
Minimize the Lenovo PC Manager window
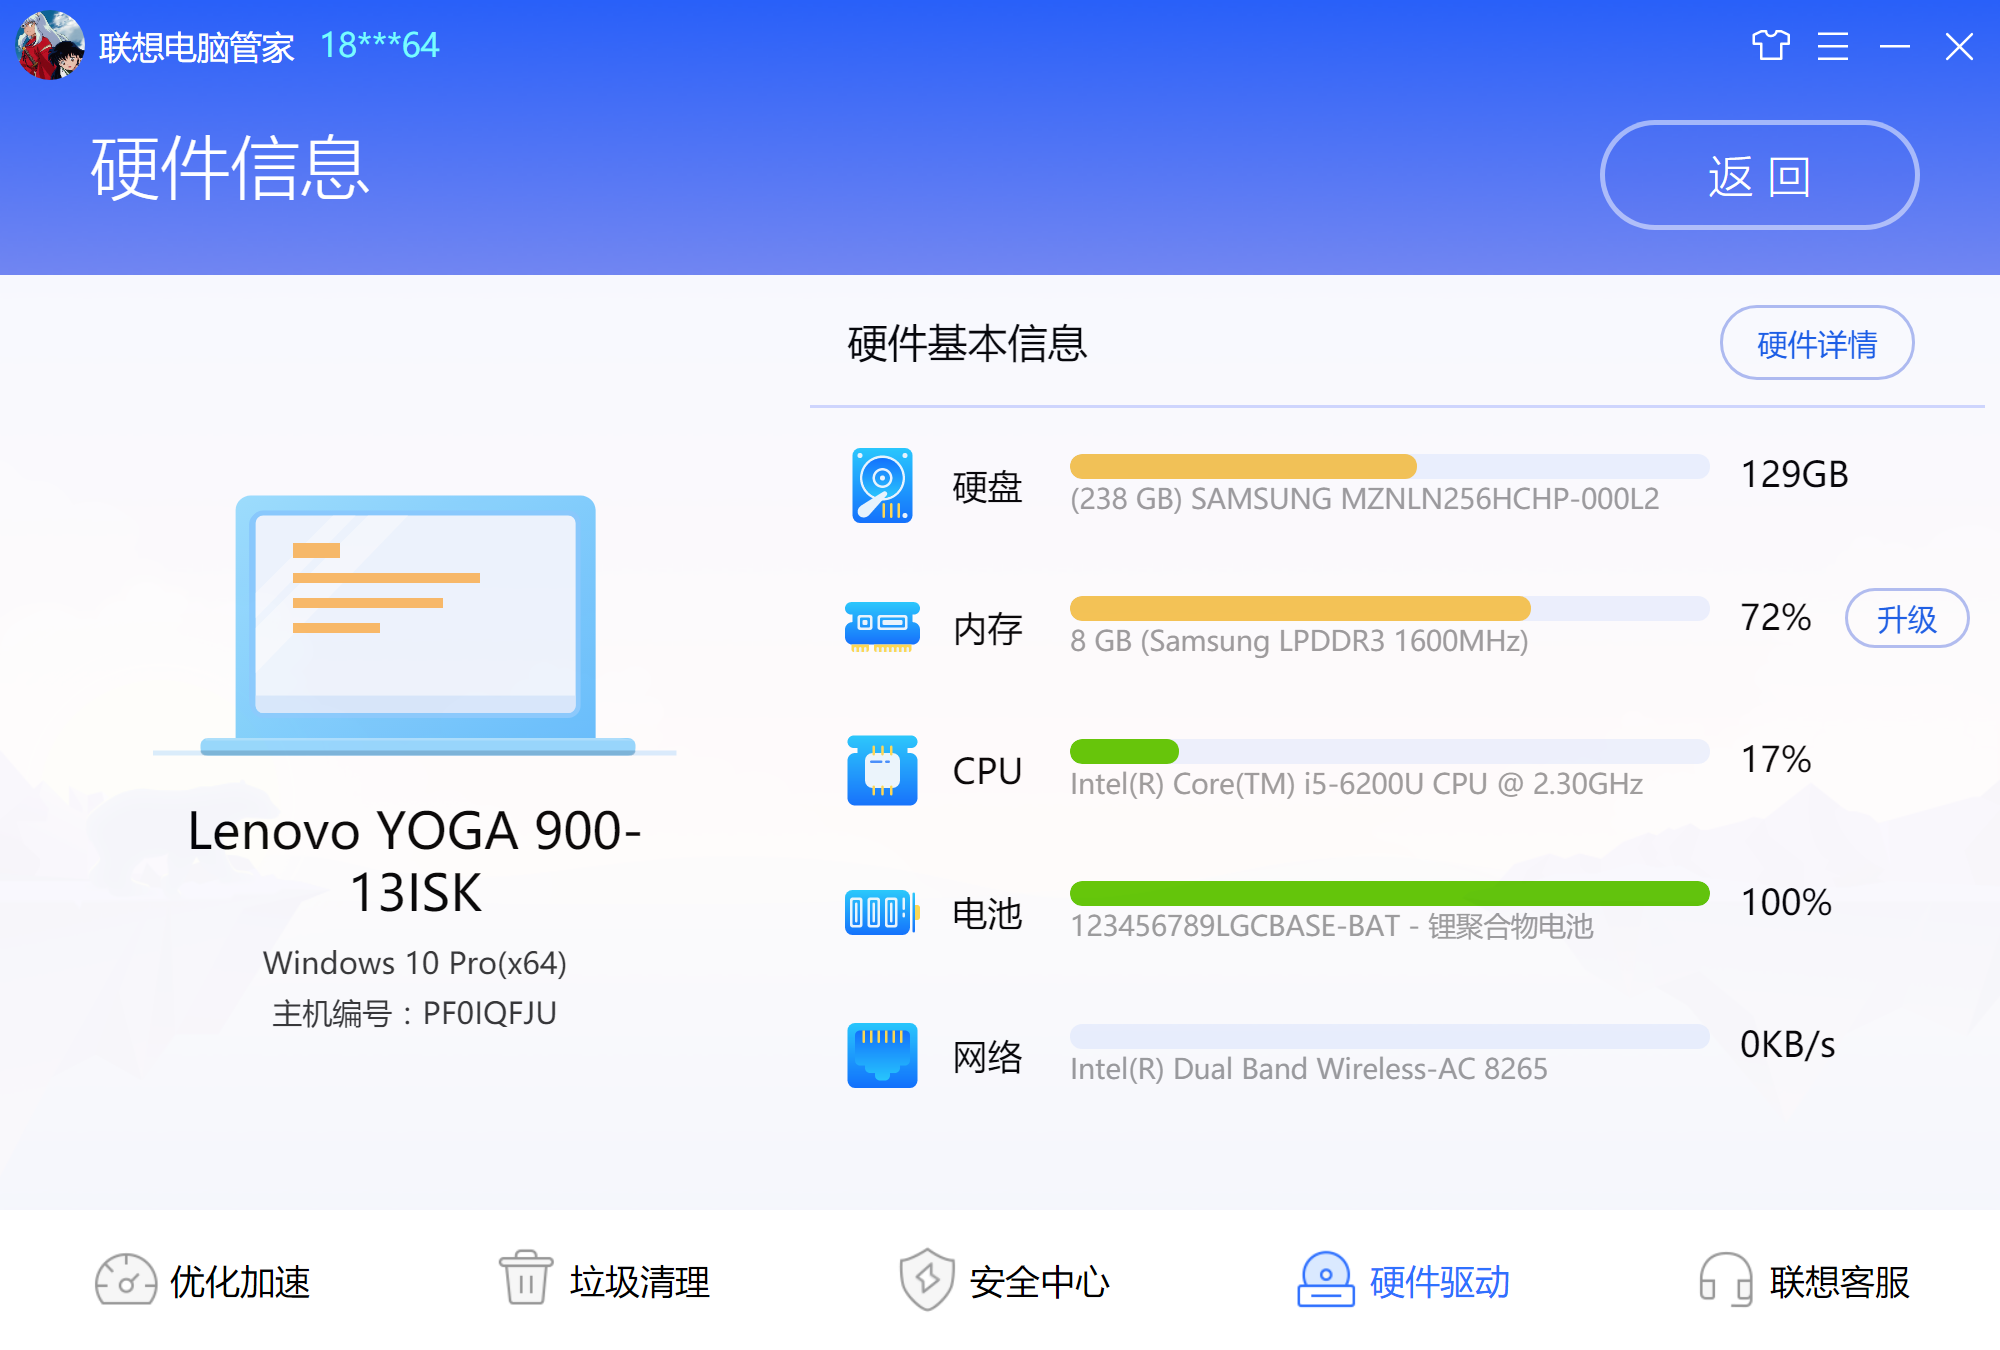[1894, 46]
